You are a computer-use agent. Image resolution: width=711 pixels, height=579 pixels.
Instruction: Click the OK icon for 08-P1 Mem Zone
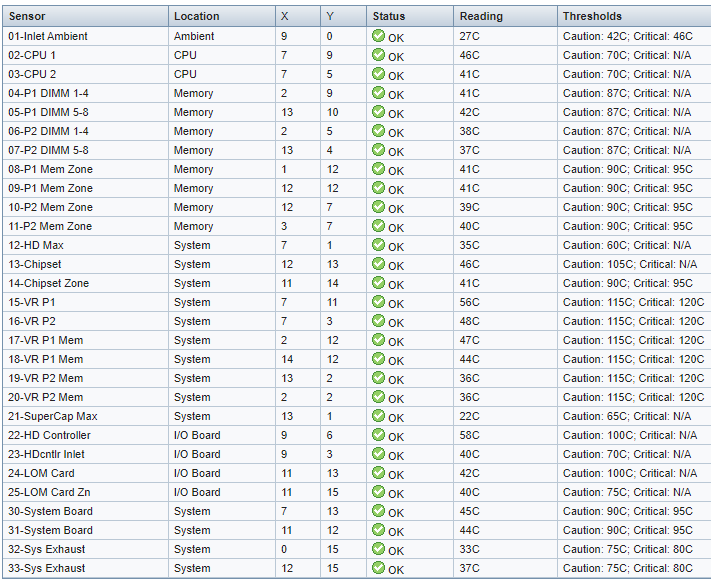378,169
